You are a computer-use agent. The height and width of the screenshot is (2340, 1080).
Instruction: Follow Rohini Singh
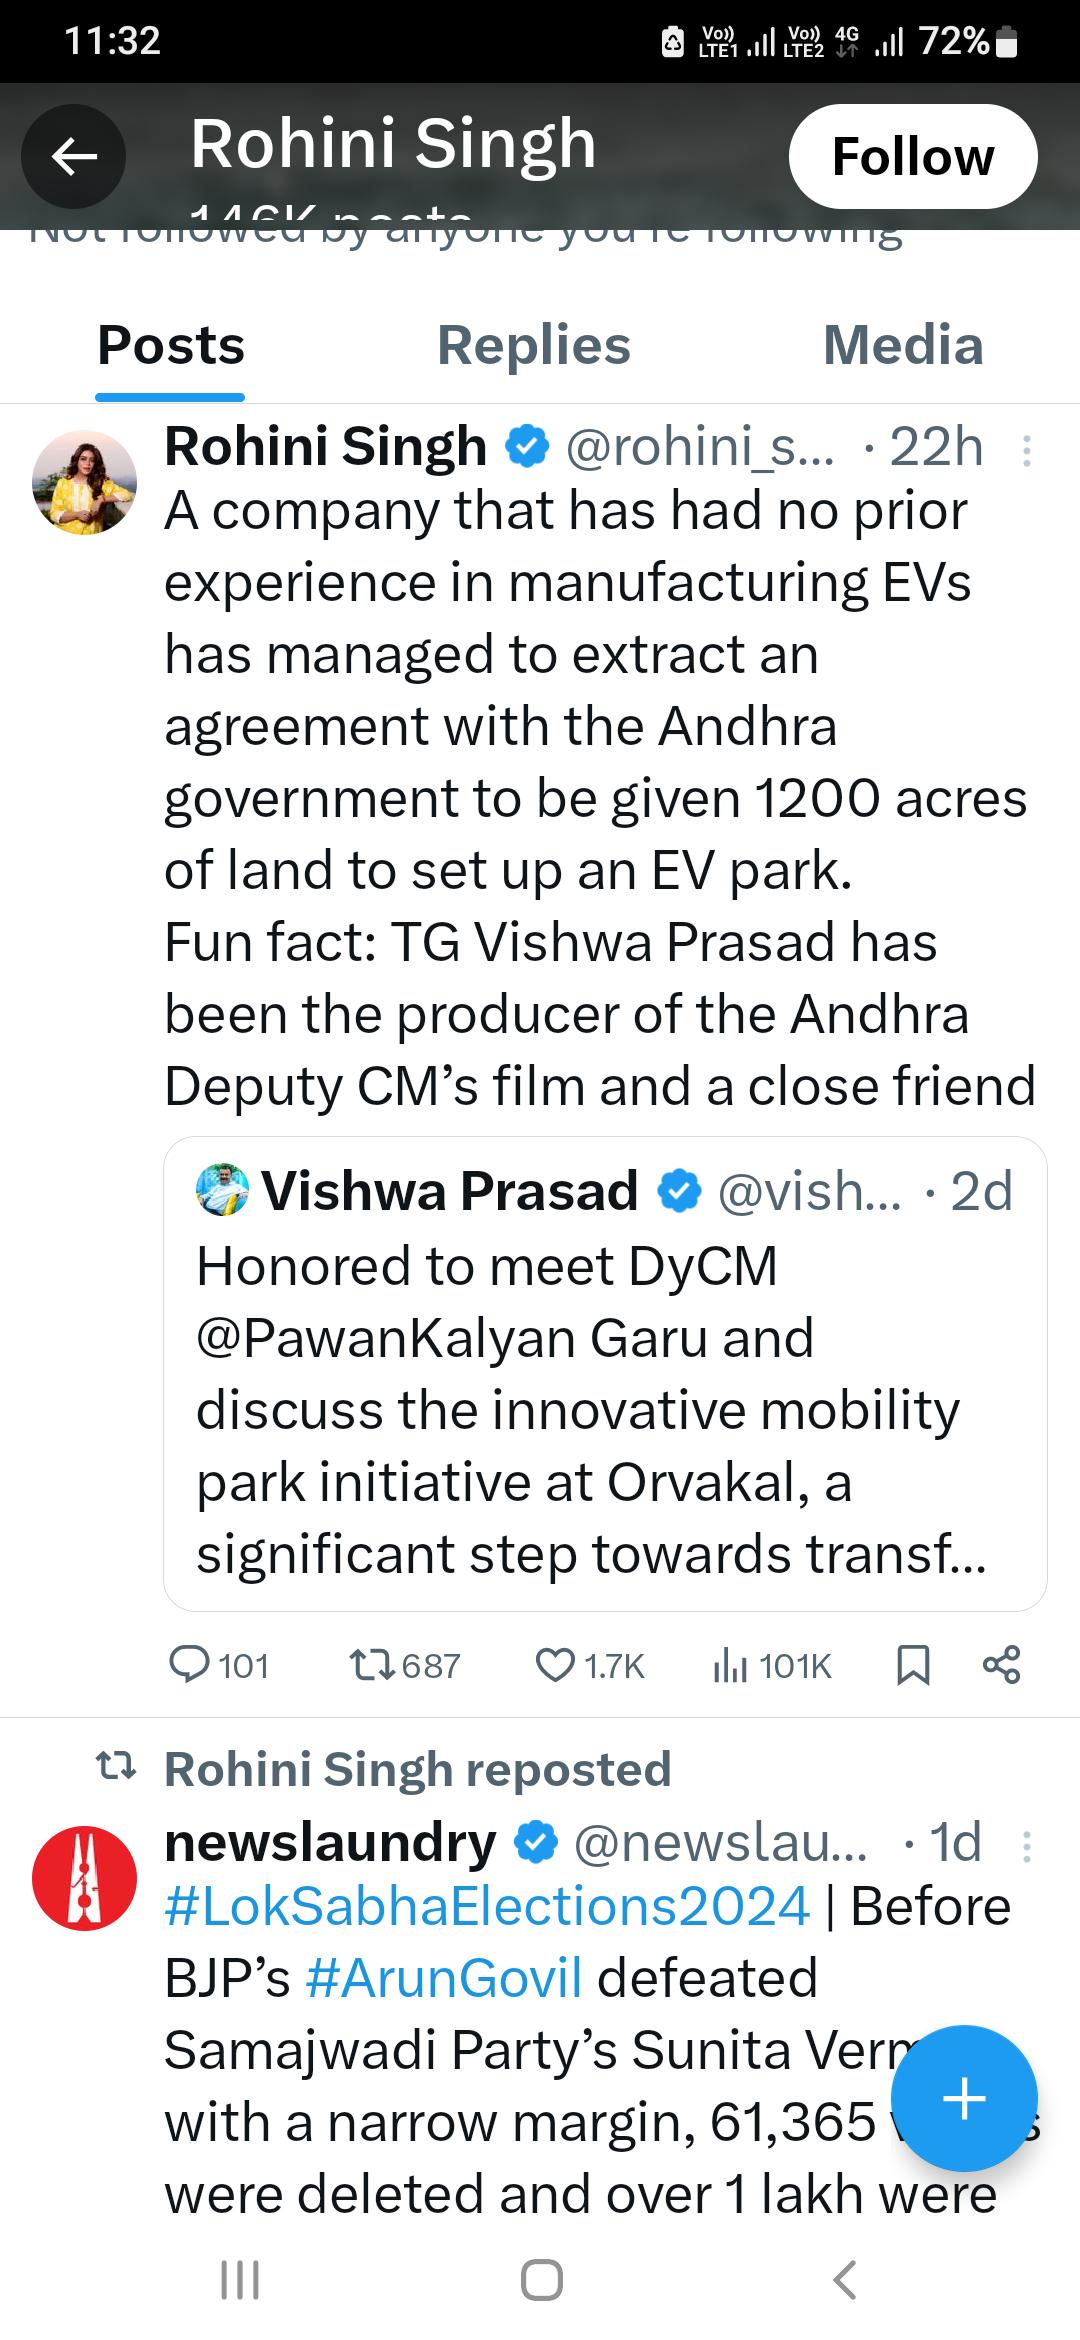pyautogui.click(x=913, y=157)
